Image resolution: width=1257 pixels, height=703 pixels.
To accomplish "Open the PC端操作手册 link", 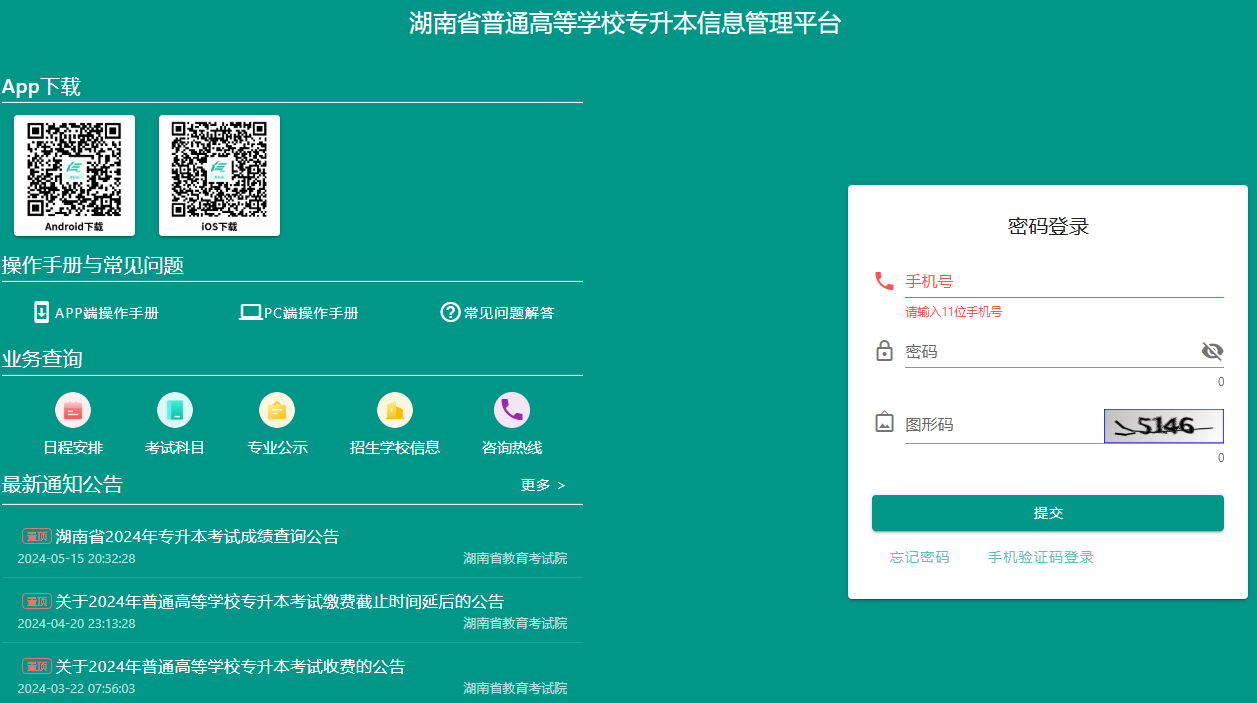I will point(311,313).
